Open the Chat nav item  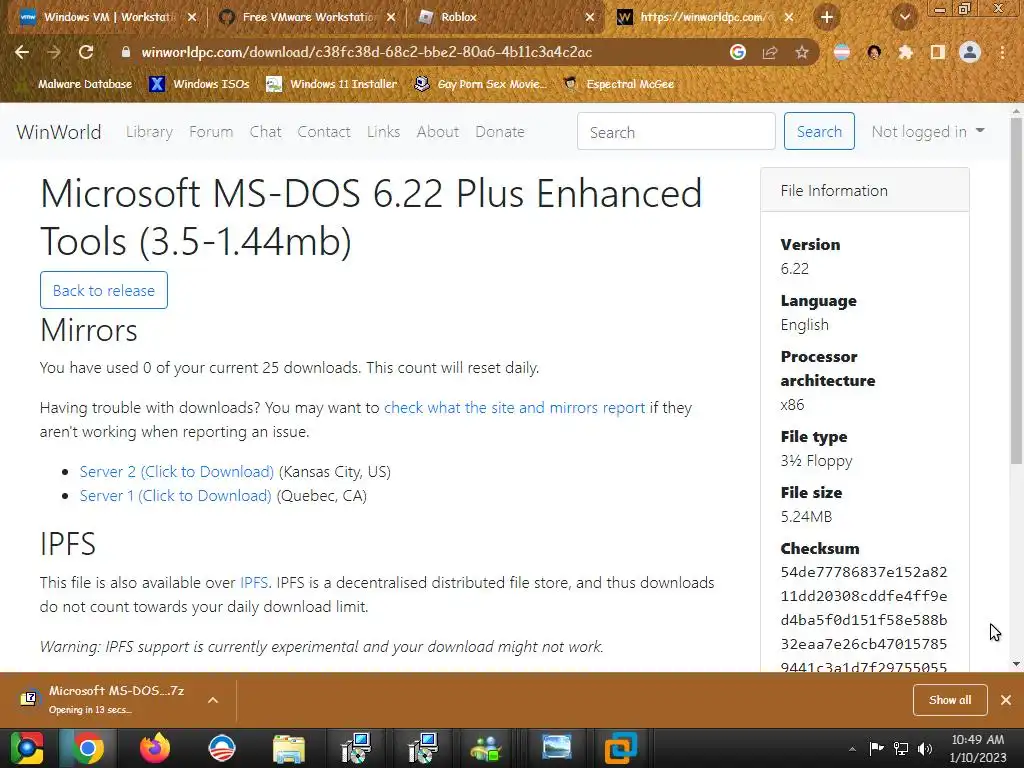265,132
